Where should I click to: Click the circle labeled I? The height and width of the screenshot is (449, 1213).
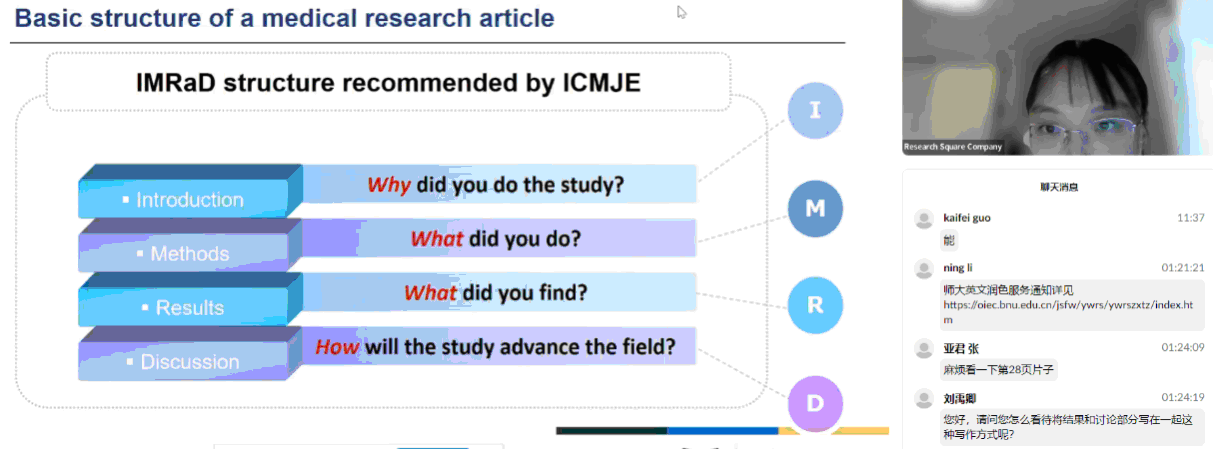[815, 110]
